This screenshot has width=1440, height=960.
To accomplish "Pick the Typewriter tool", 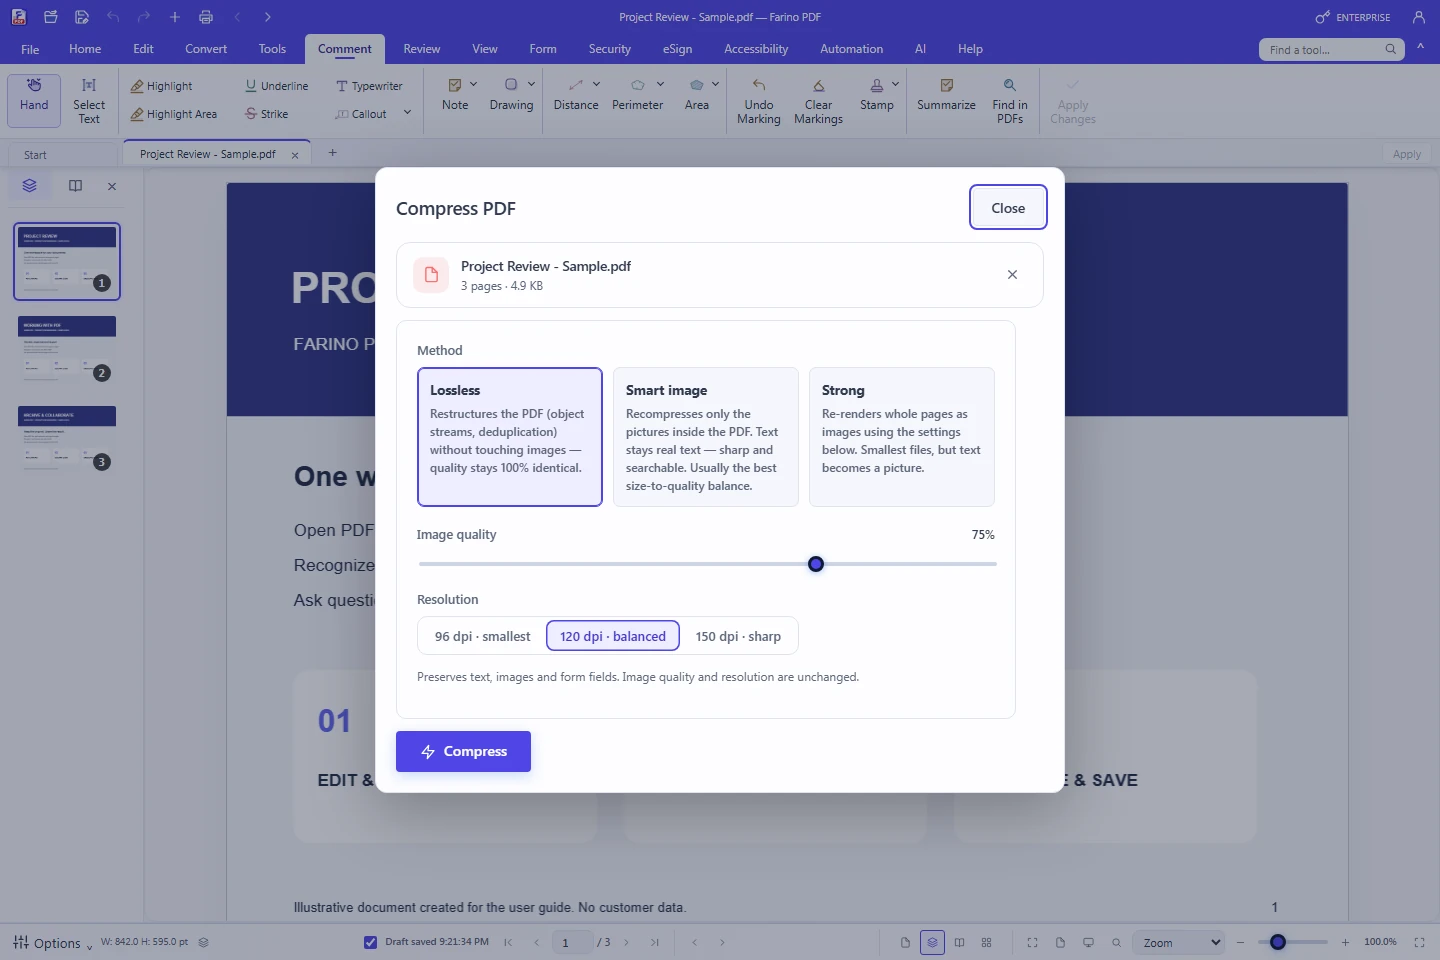I will [369, 86].
